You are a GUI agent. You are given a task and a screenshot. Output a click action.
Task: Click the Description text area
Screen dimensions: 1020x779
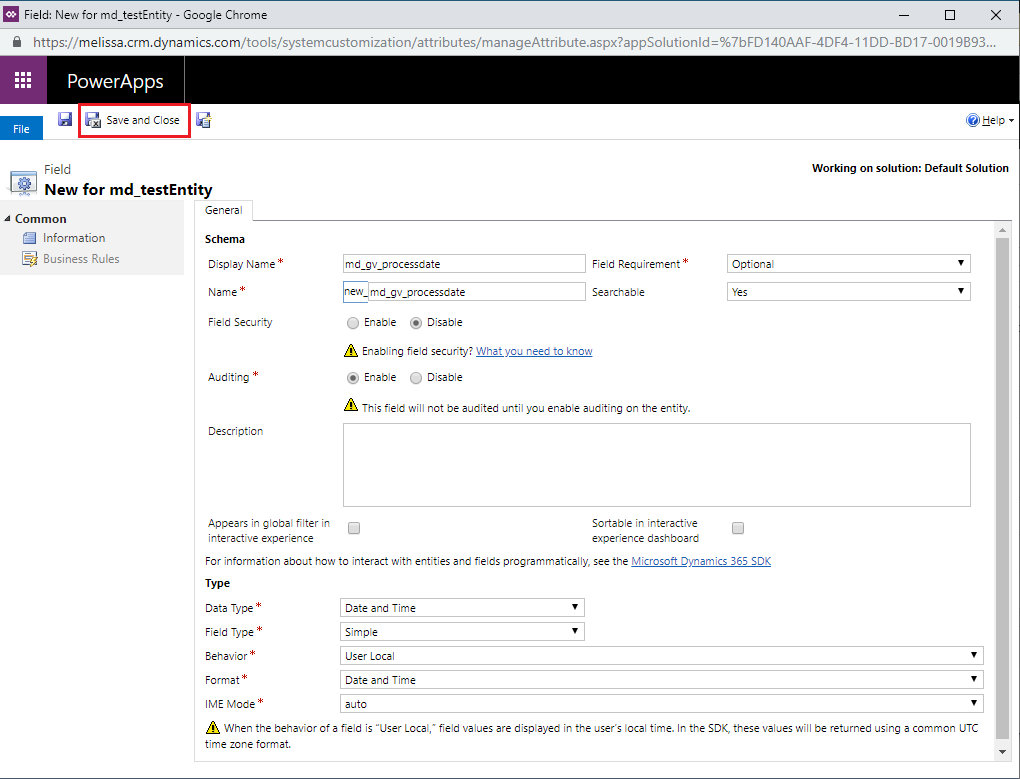click(656, 465)
